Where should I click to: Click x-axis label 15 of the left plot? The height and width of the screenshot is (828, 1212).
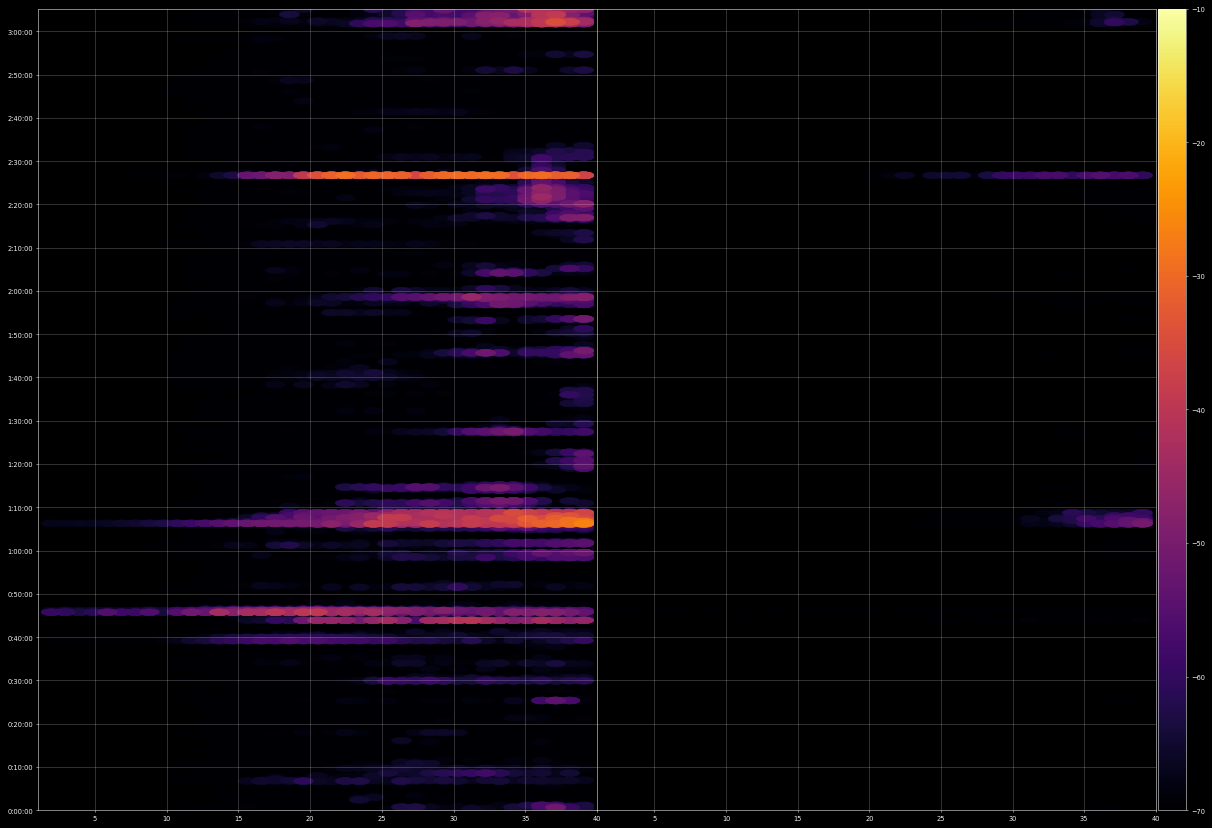[x=238, y=819]
